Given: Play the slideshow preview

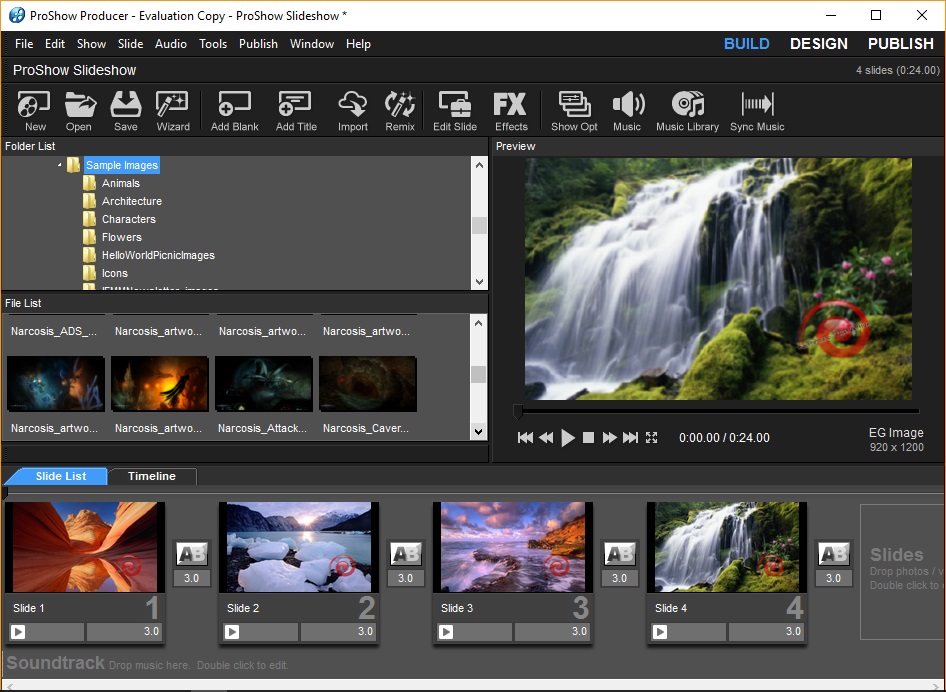Looking at the screenshot, I should 568,437.
